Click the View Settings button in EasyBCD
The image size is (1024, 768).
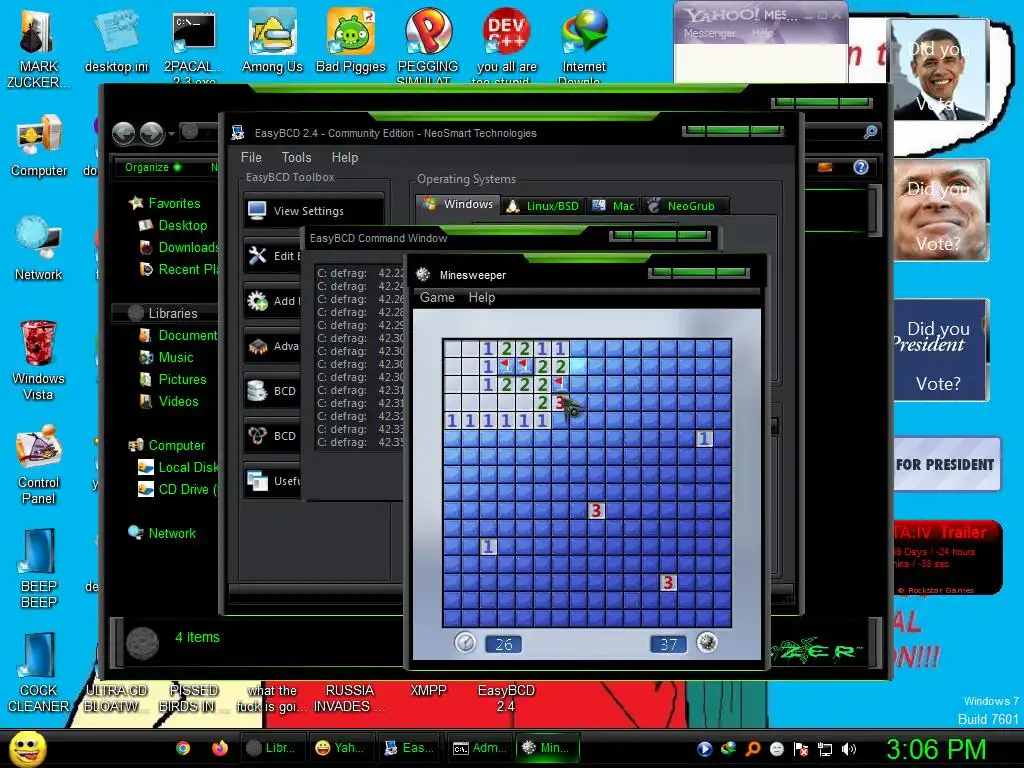[313, 210]
